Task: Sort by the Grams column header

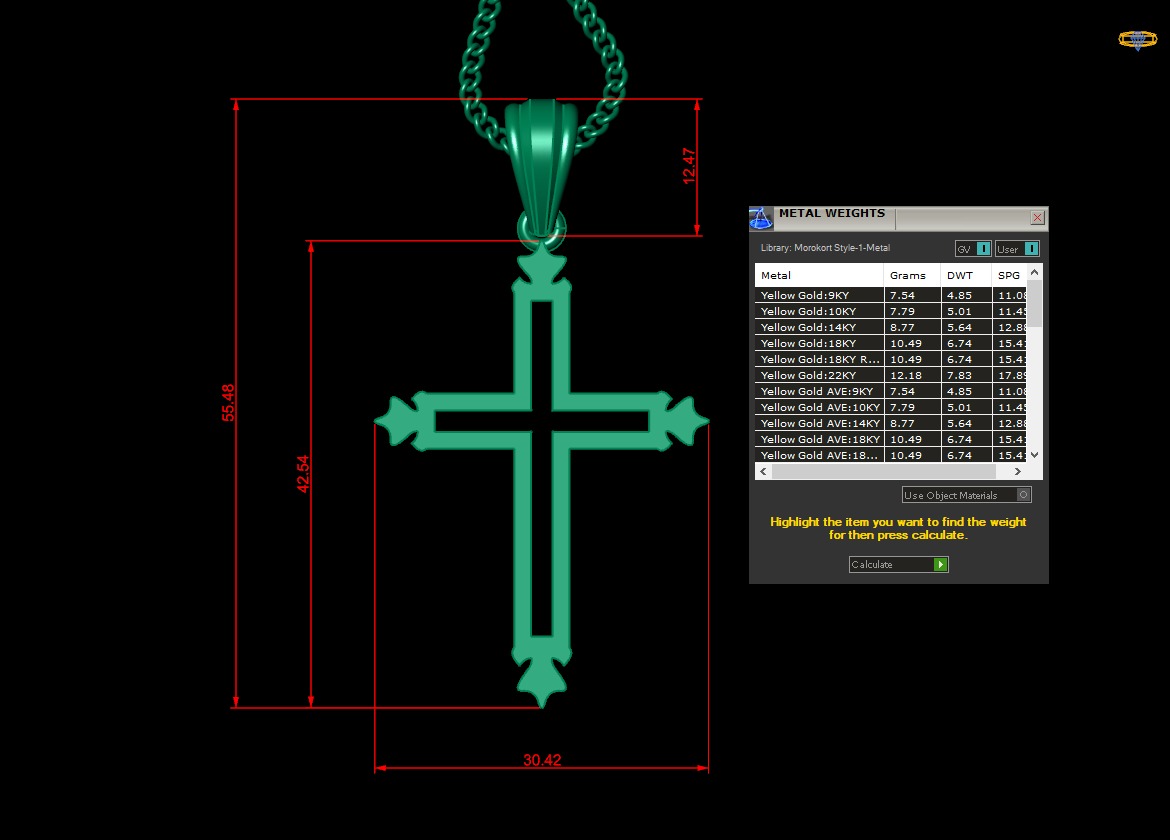Action: click(912, 275)
